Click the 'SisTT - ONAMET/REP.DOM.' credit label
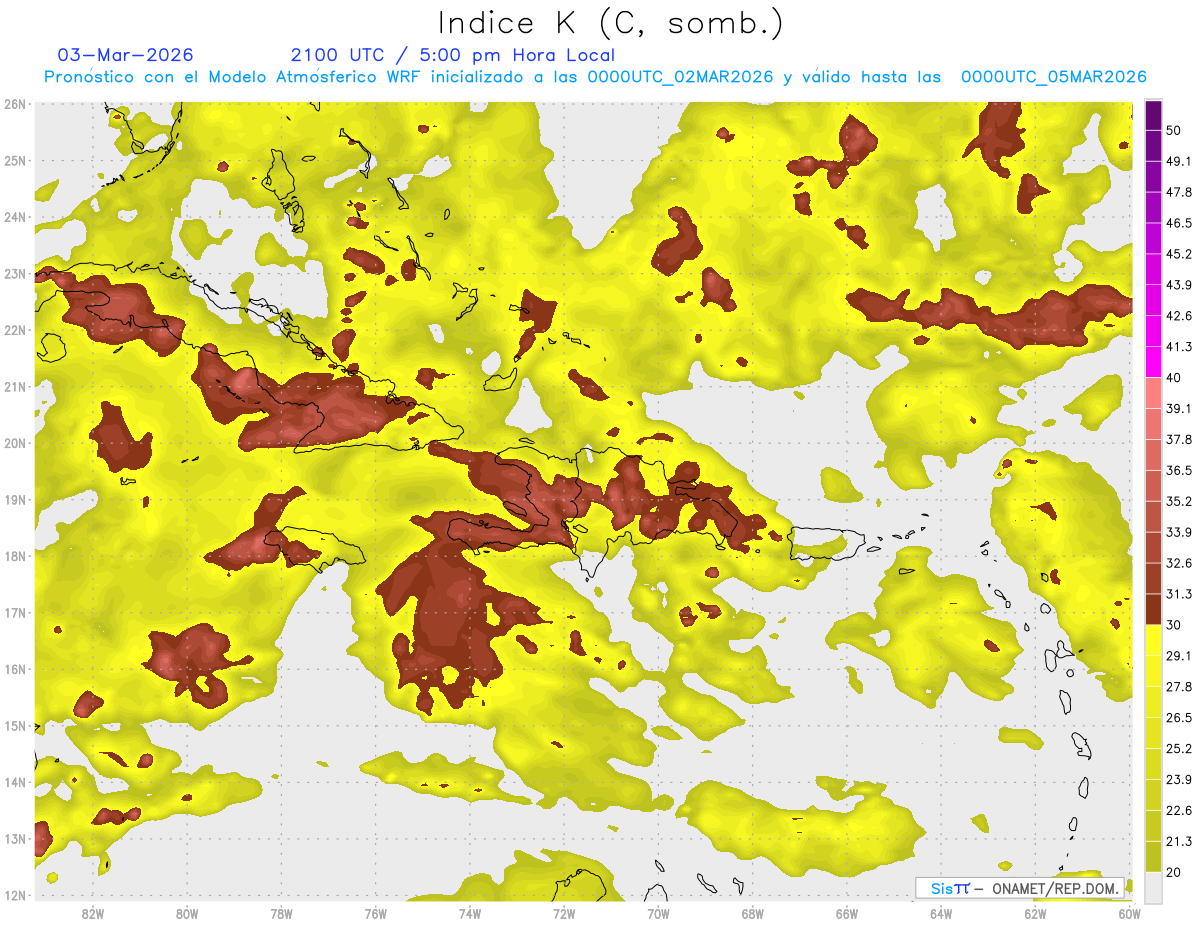This screenshot has width=1200, height=927. pos(1019,887)
